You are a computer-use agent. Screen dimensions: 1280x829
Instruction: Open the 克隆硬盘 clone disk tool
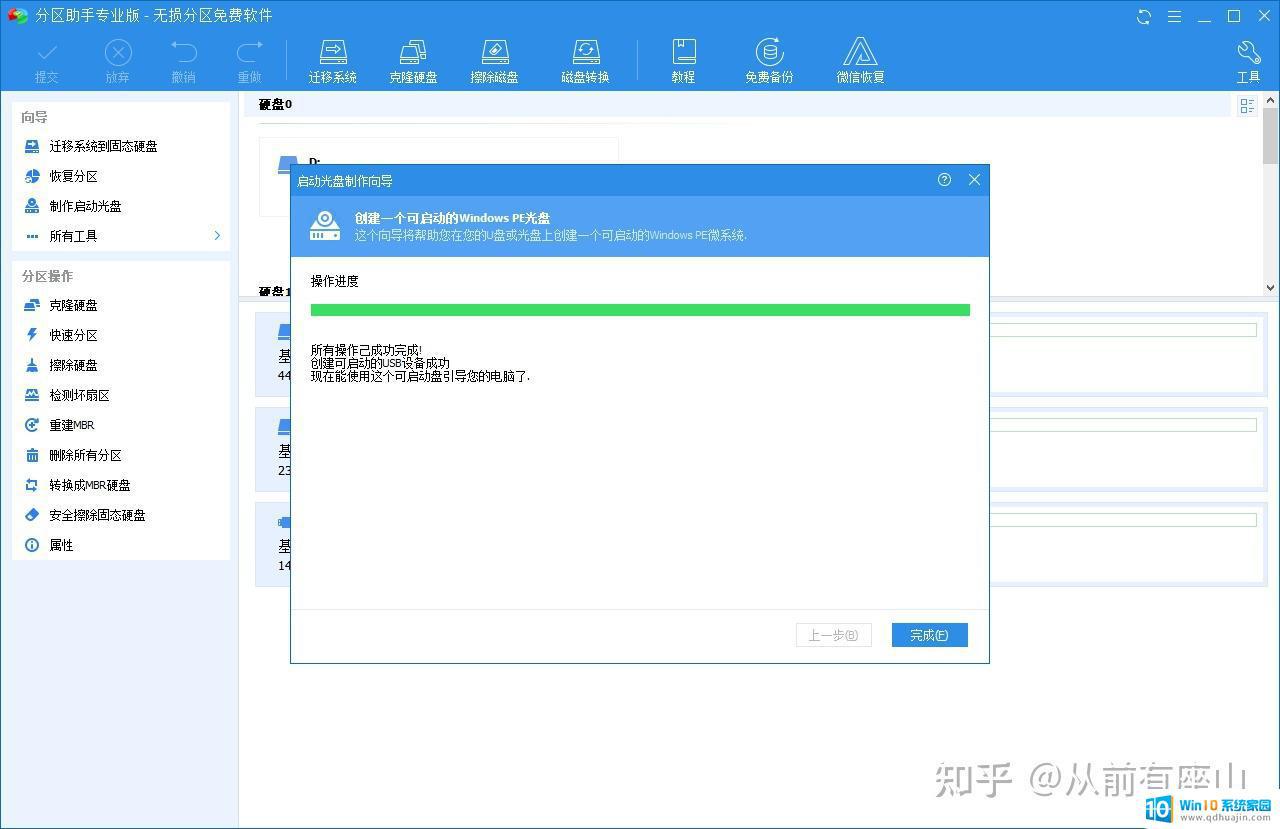coord(413,61)
